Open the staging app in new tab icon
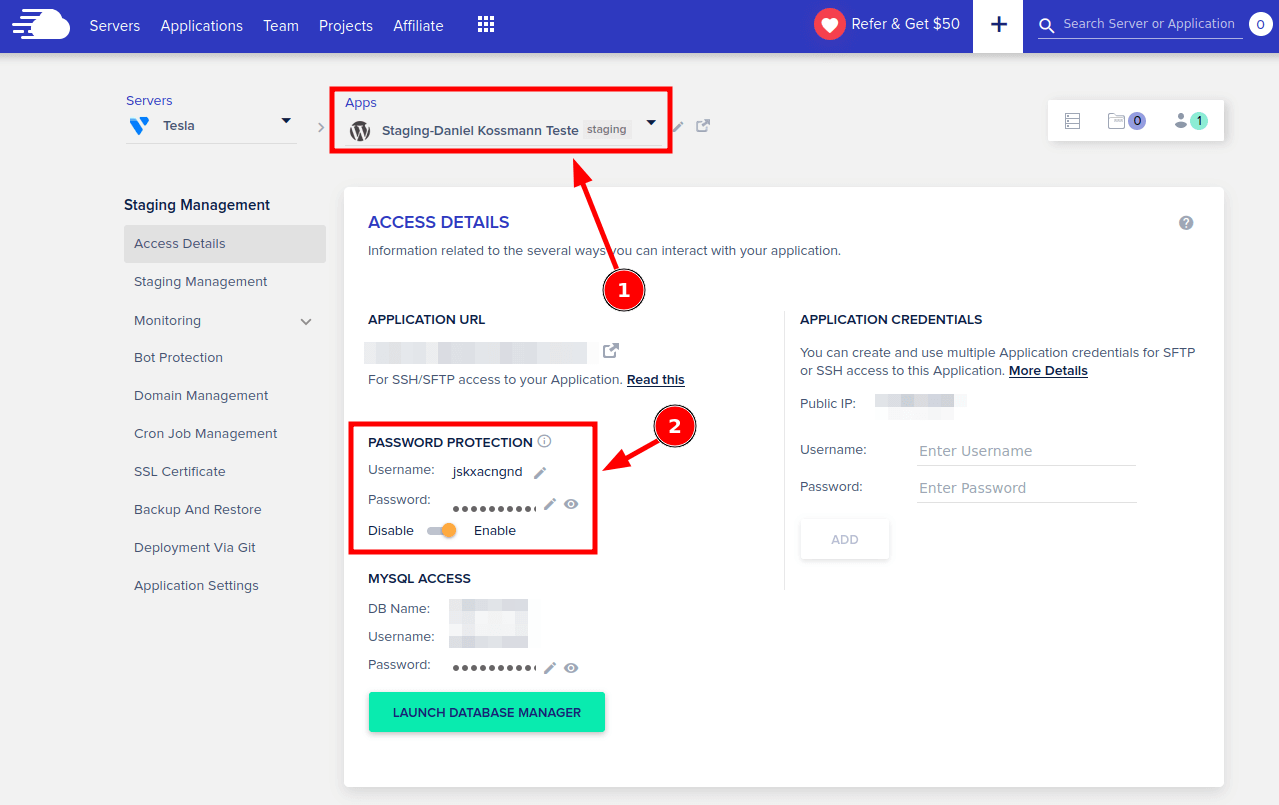 (x=703, y=126)
